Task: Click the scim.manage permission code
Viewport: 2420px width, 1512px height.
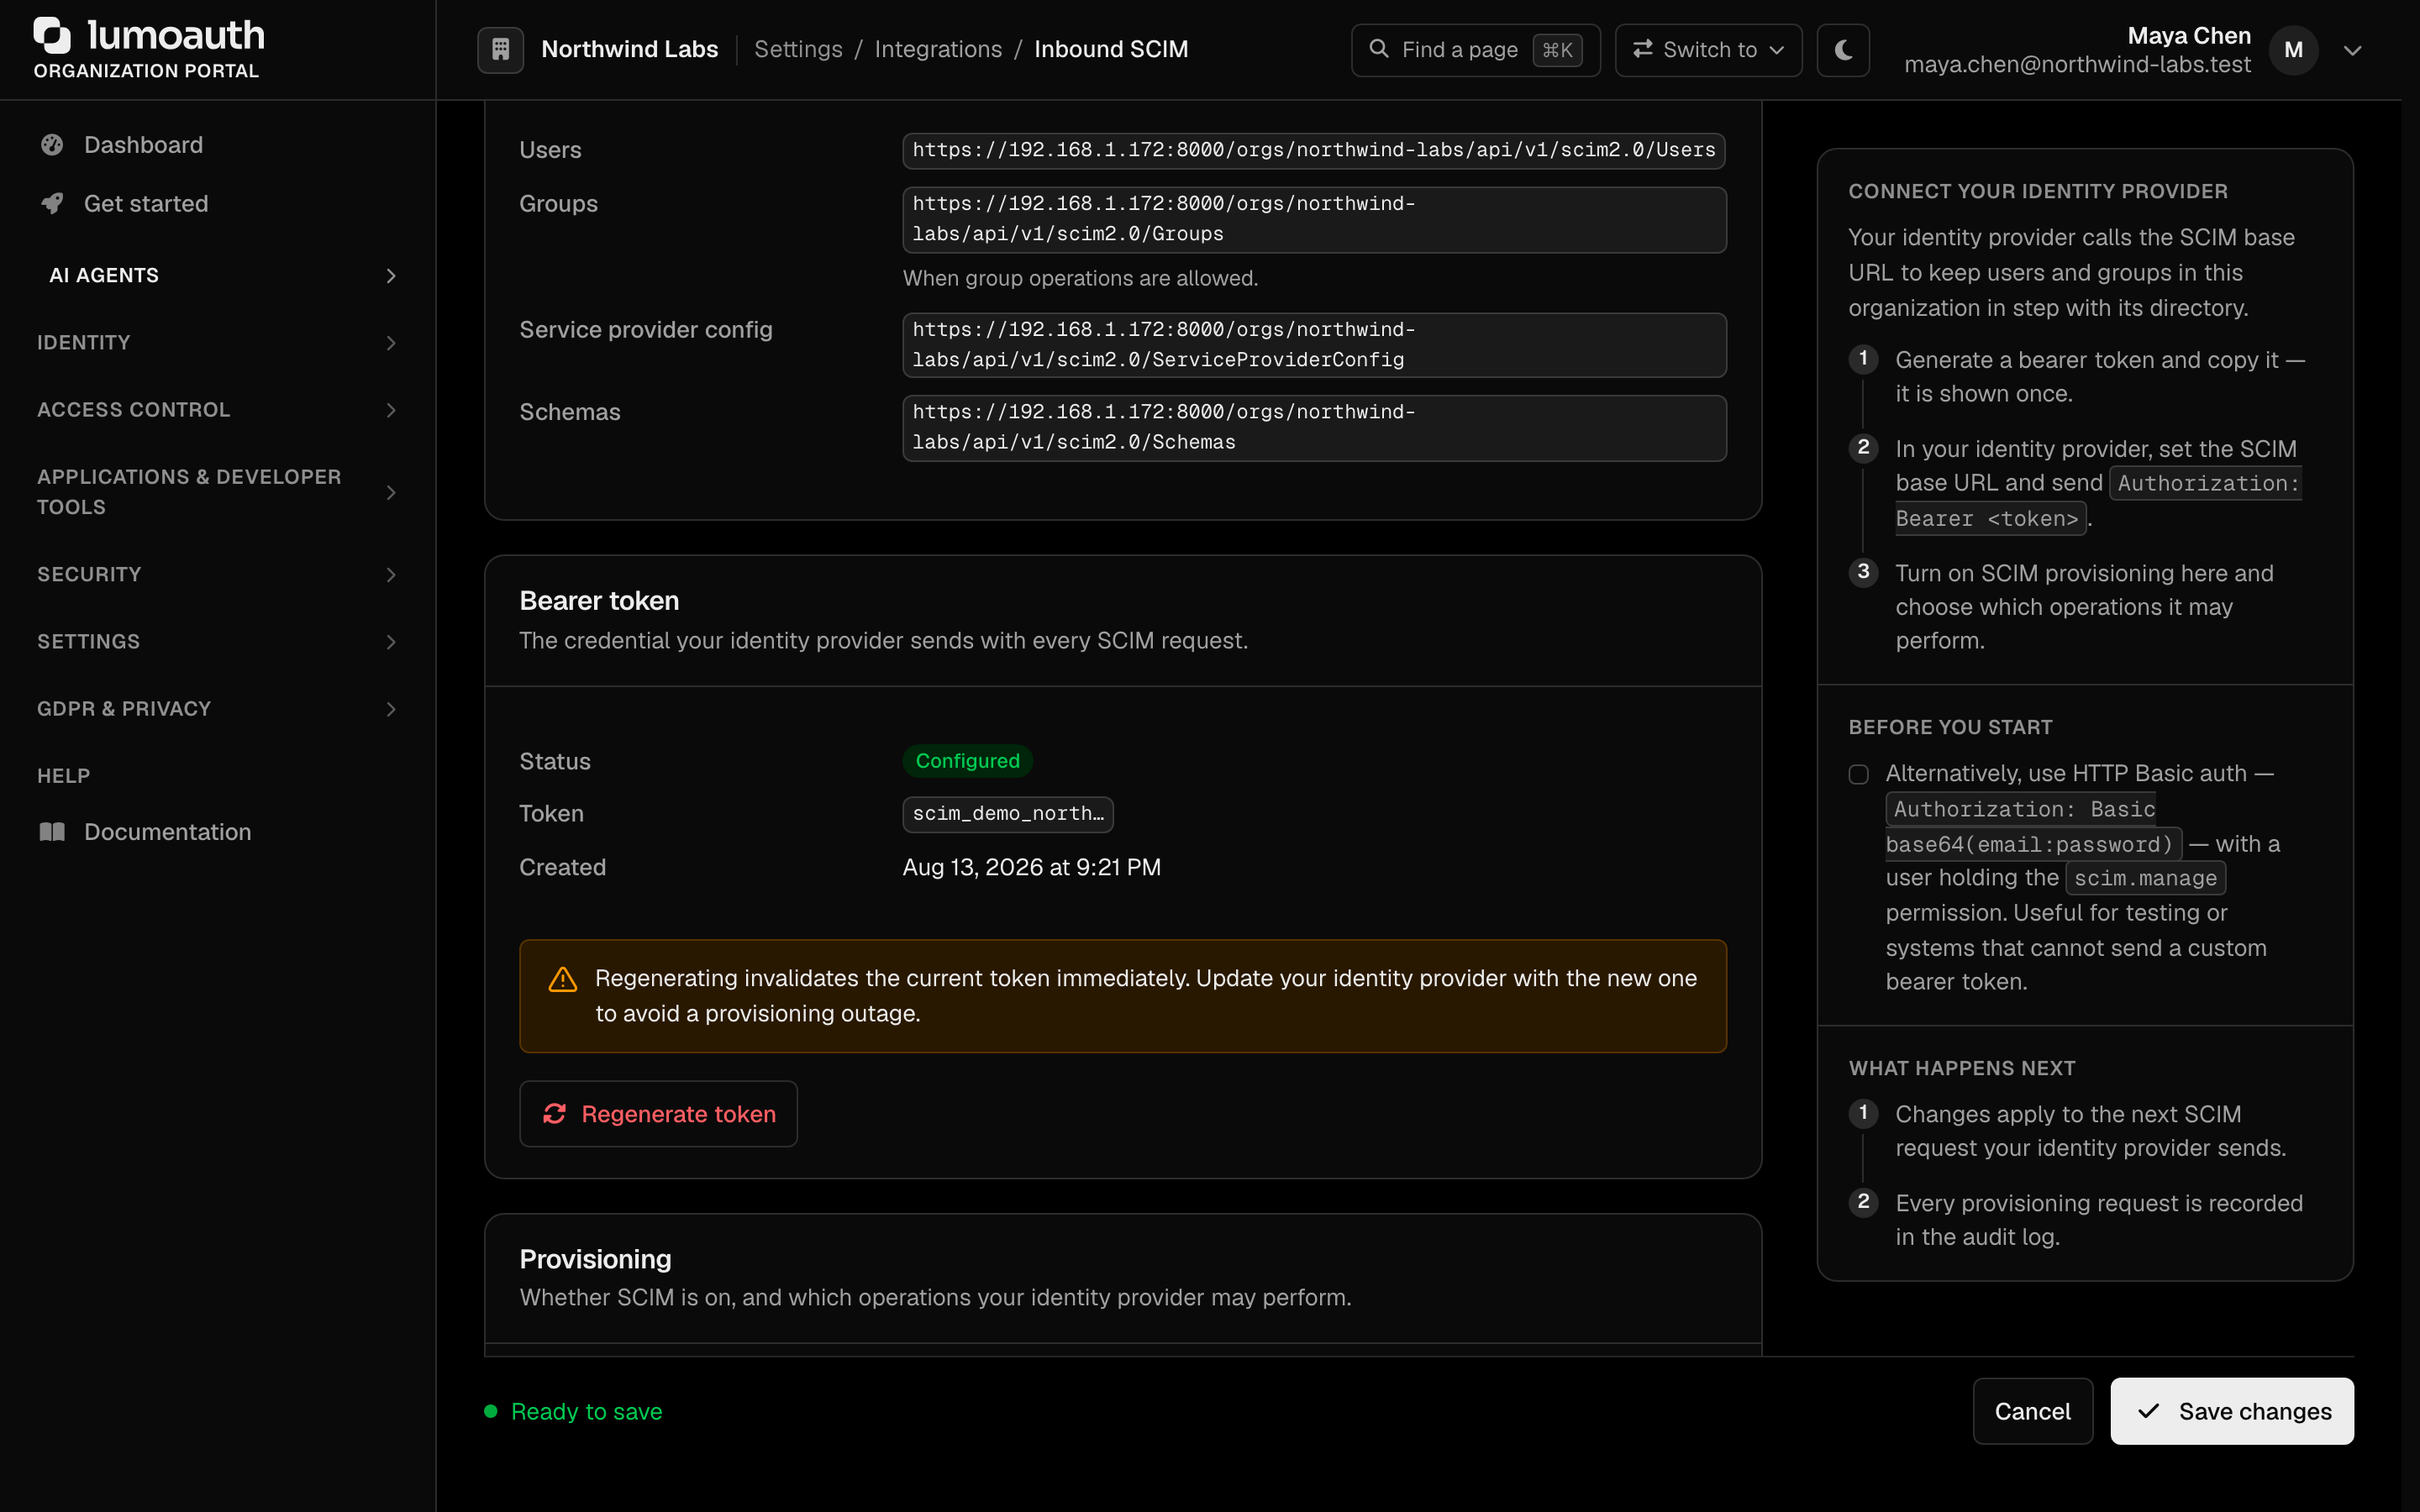Action: pos(2145,878)
